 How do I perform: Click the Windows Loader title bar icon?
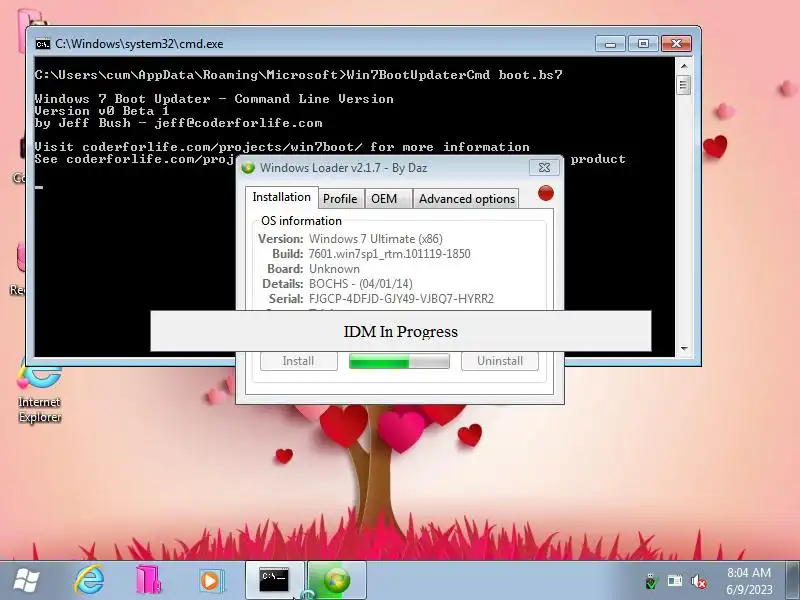(x=248, y=168)
